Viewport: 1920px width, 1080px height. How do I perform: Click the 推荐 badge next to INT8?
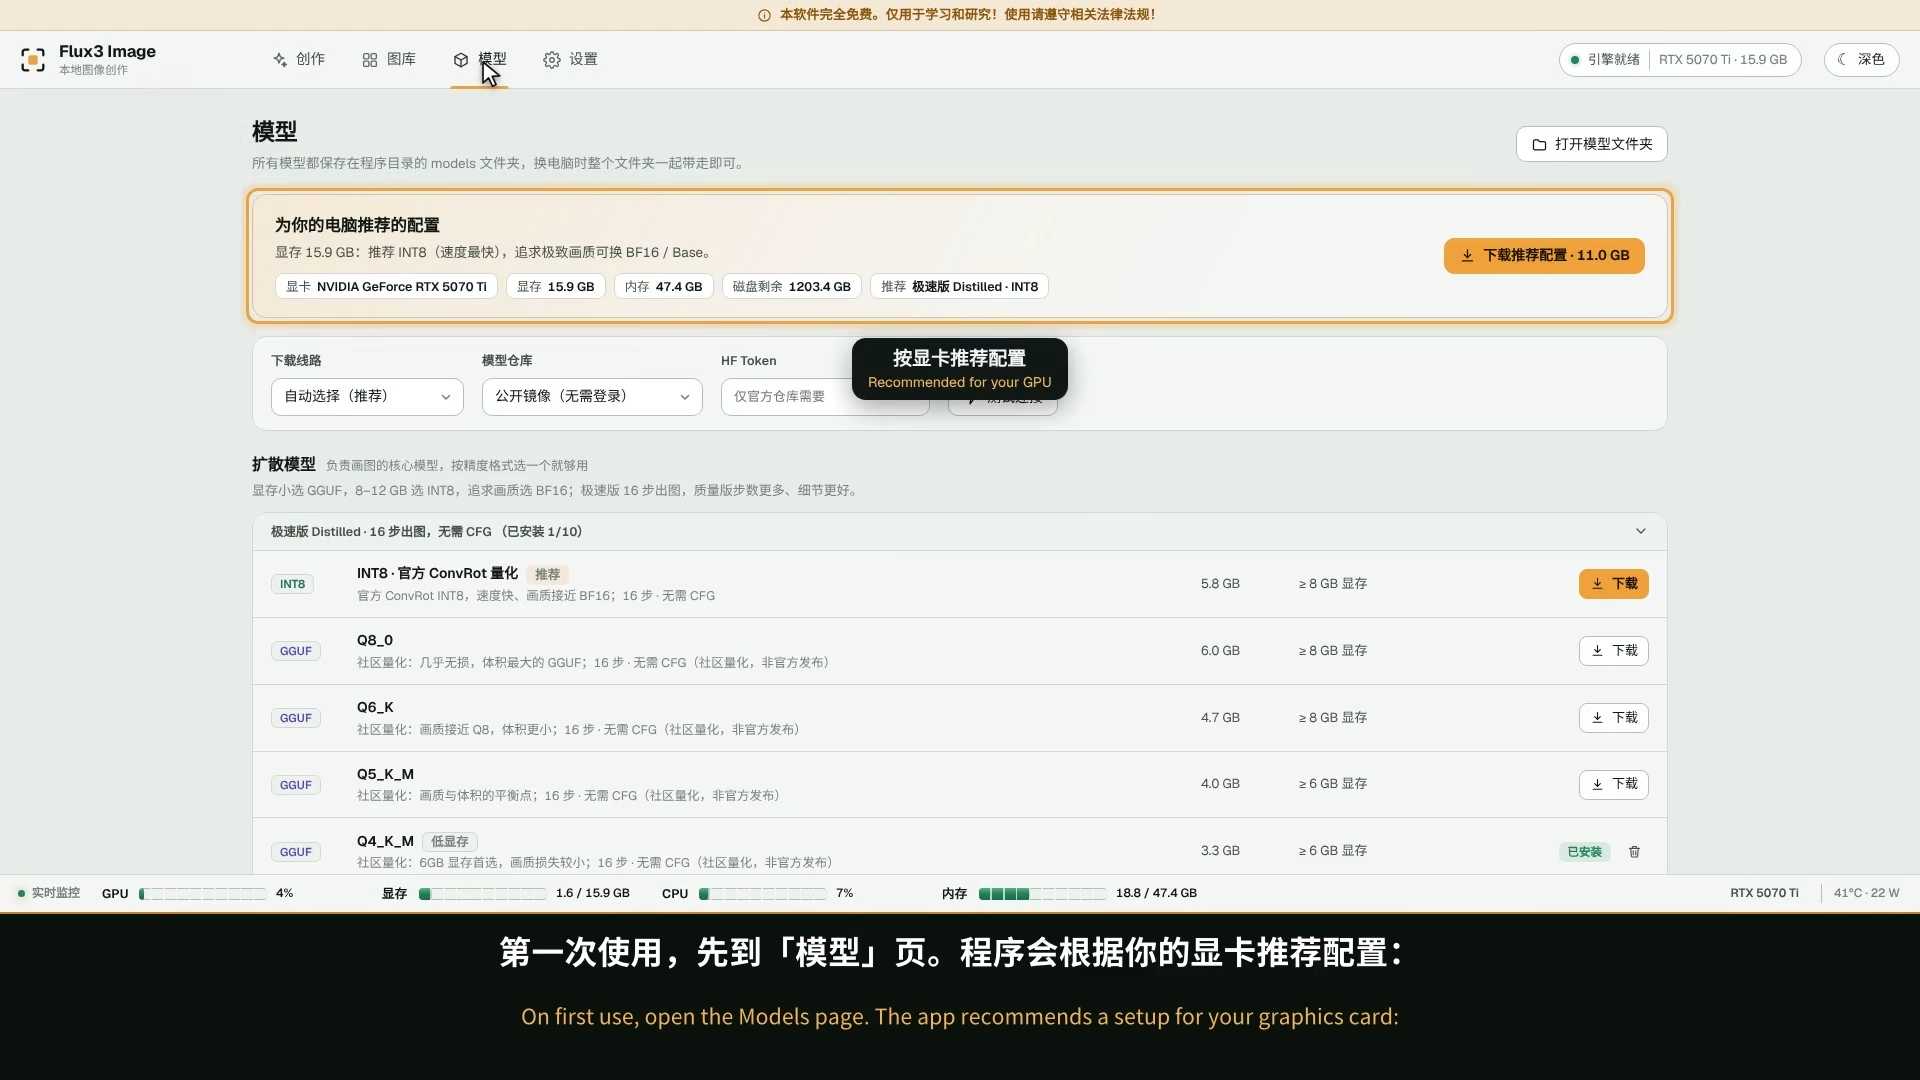547,575
